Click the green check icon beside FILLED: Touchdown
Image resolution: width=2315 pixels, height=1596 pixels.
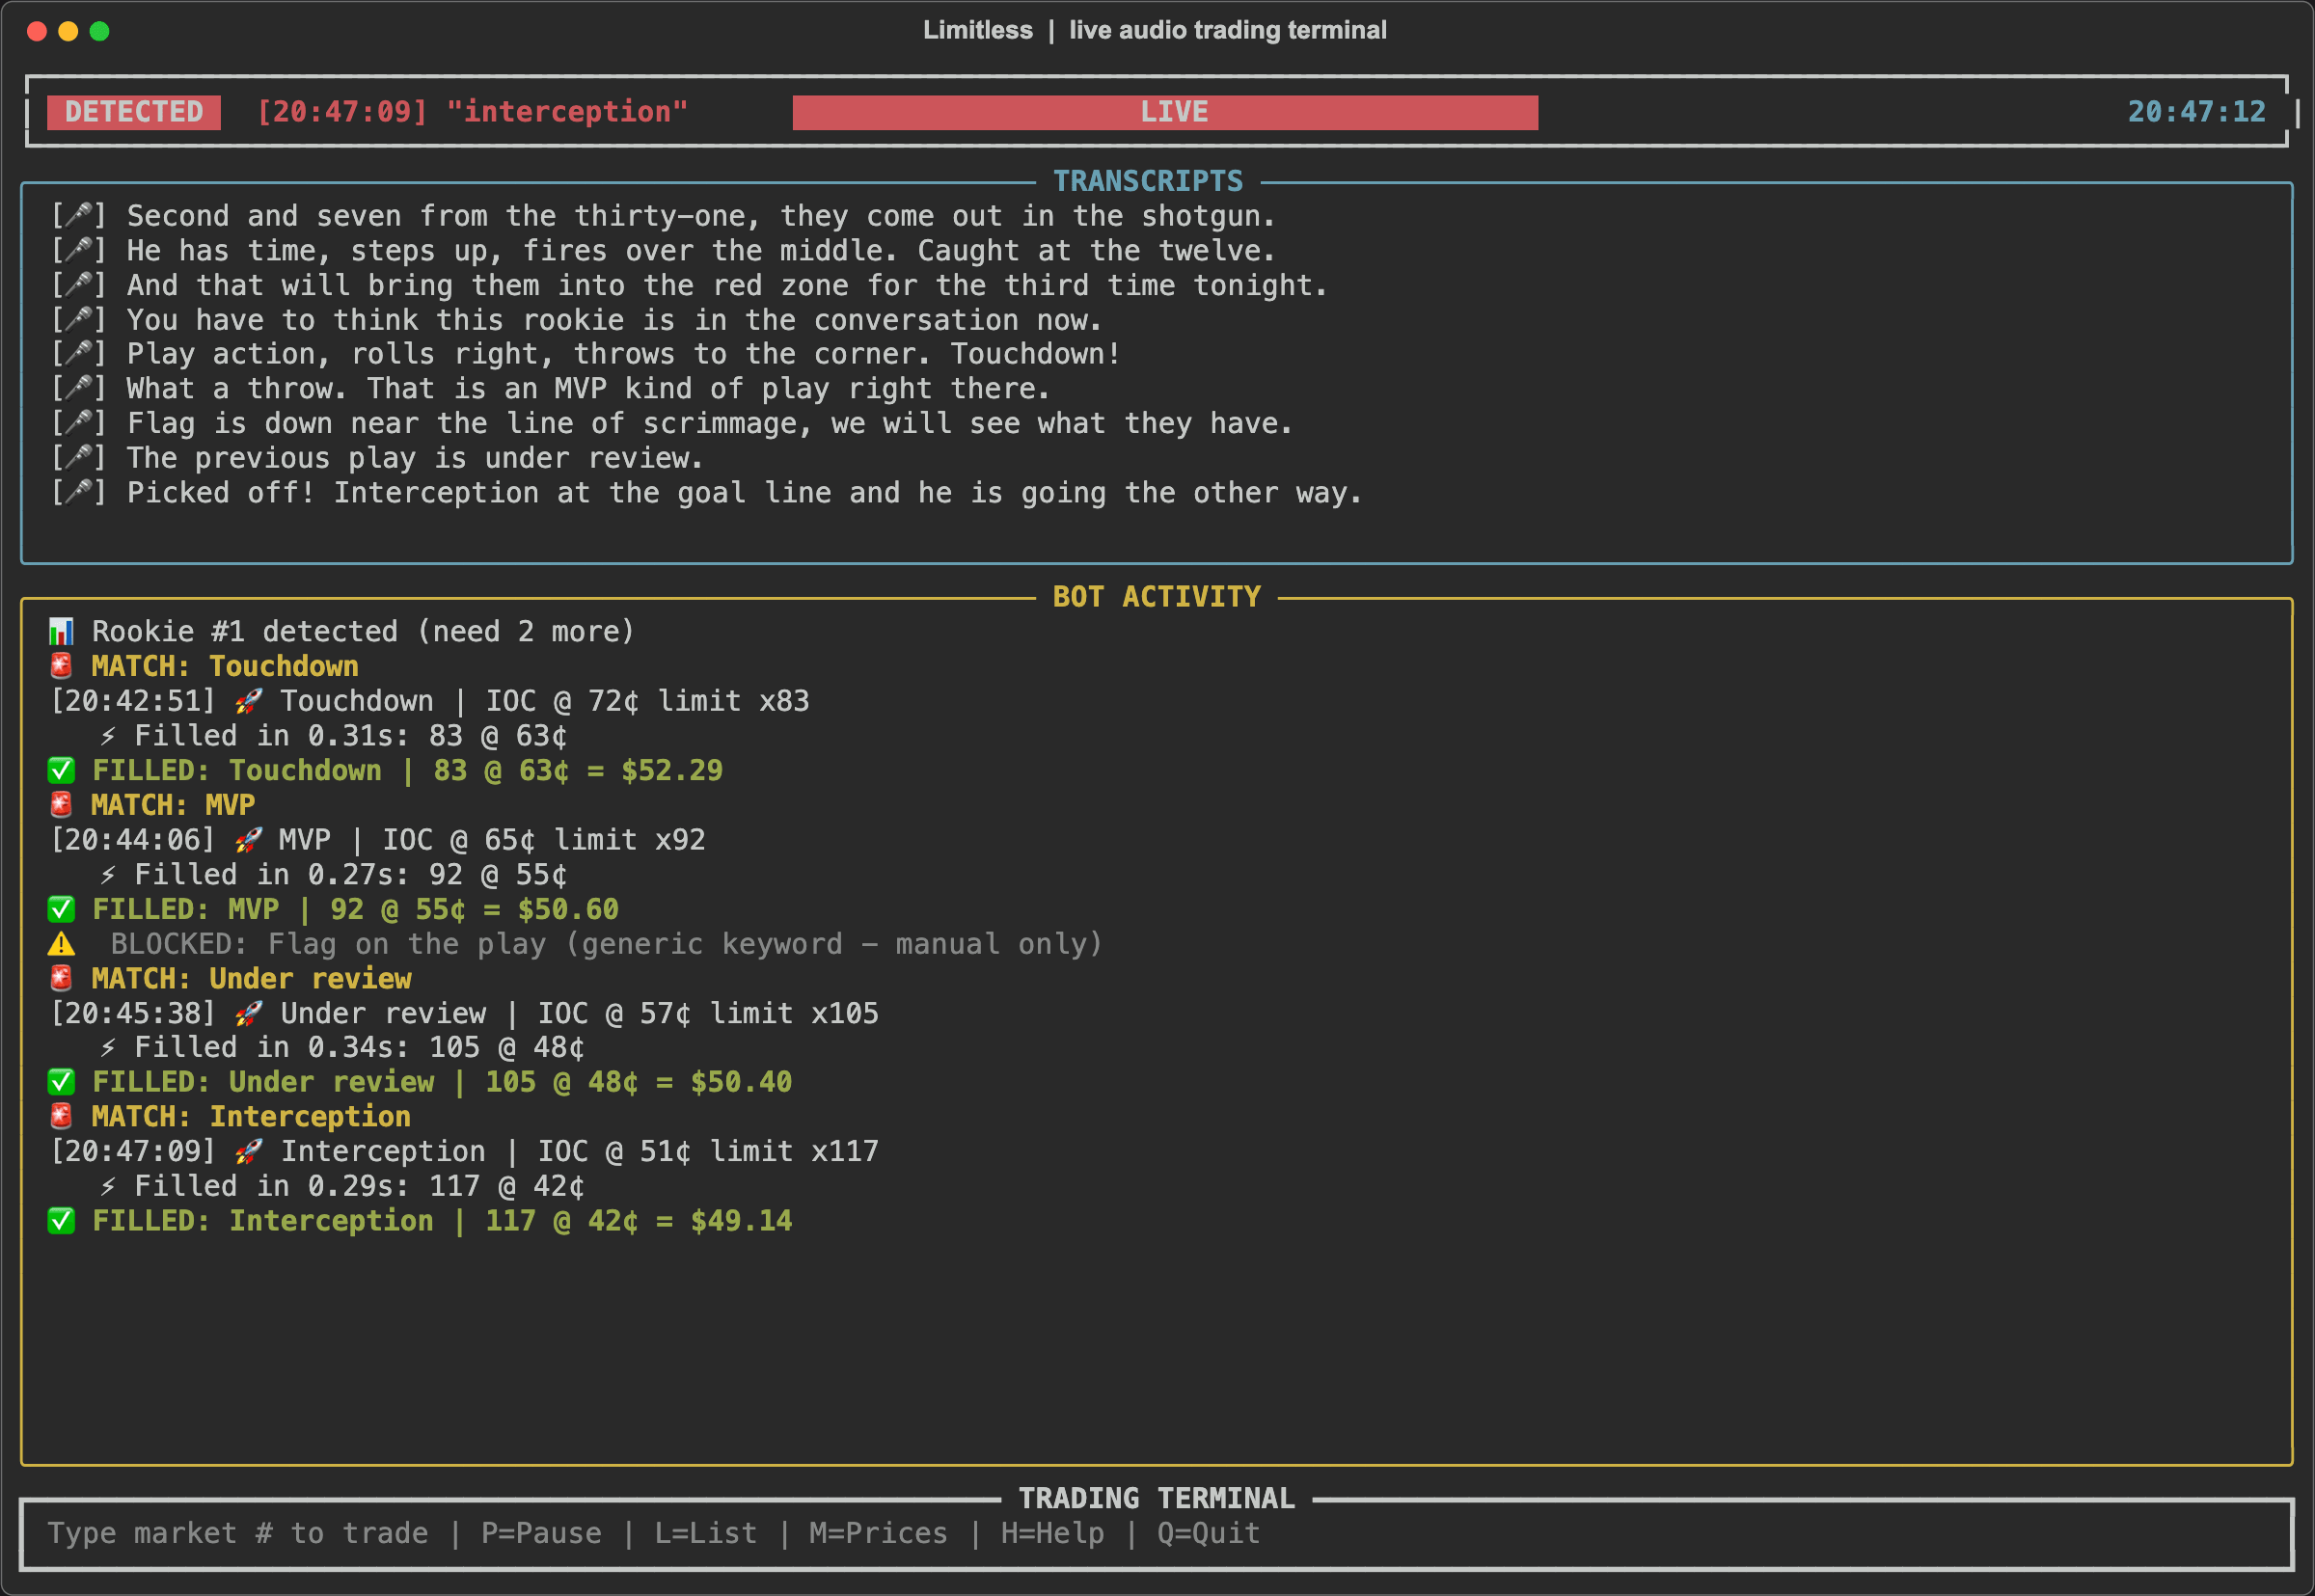tap(61, 770)
